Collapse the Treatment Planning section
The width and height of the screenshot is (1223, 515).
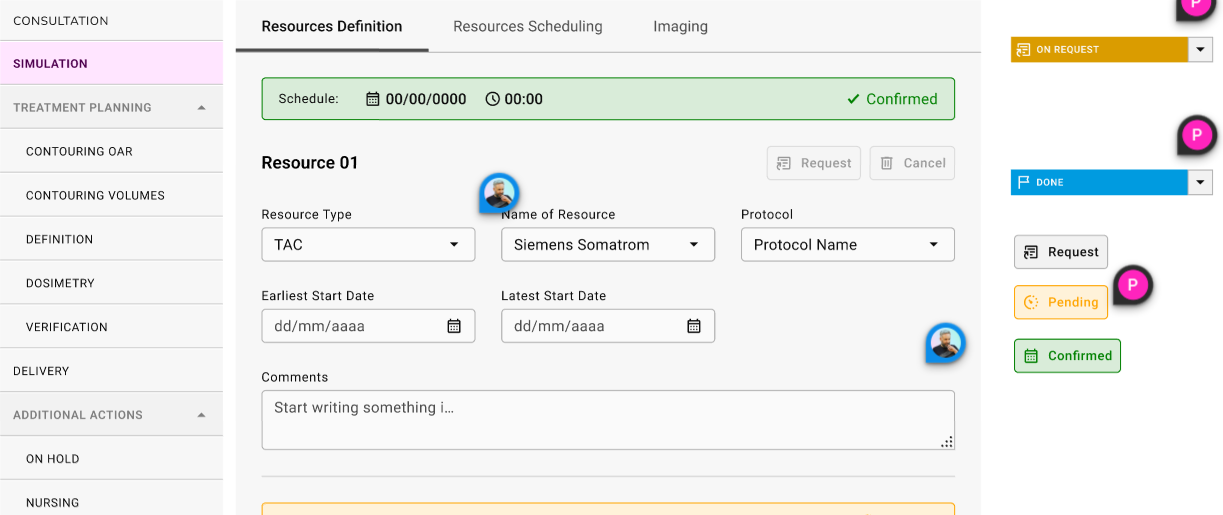201,107
